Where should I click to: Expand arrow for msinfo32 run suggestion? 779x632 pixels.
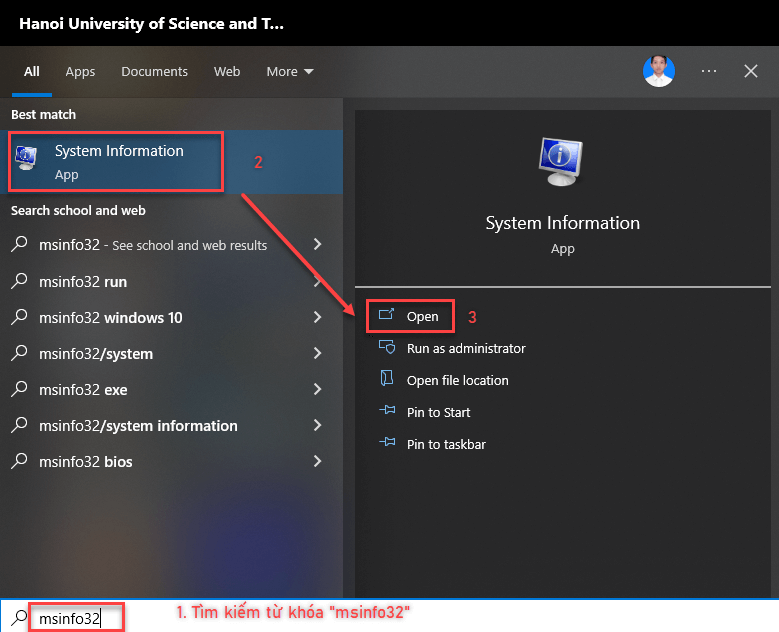(317, 281)
